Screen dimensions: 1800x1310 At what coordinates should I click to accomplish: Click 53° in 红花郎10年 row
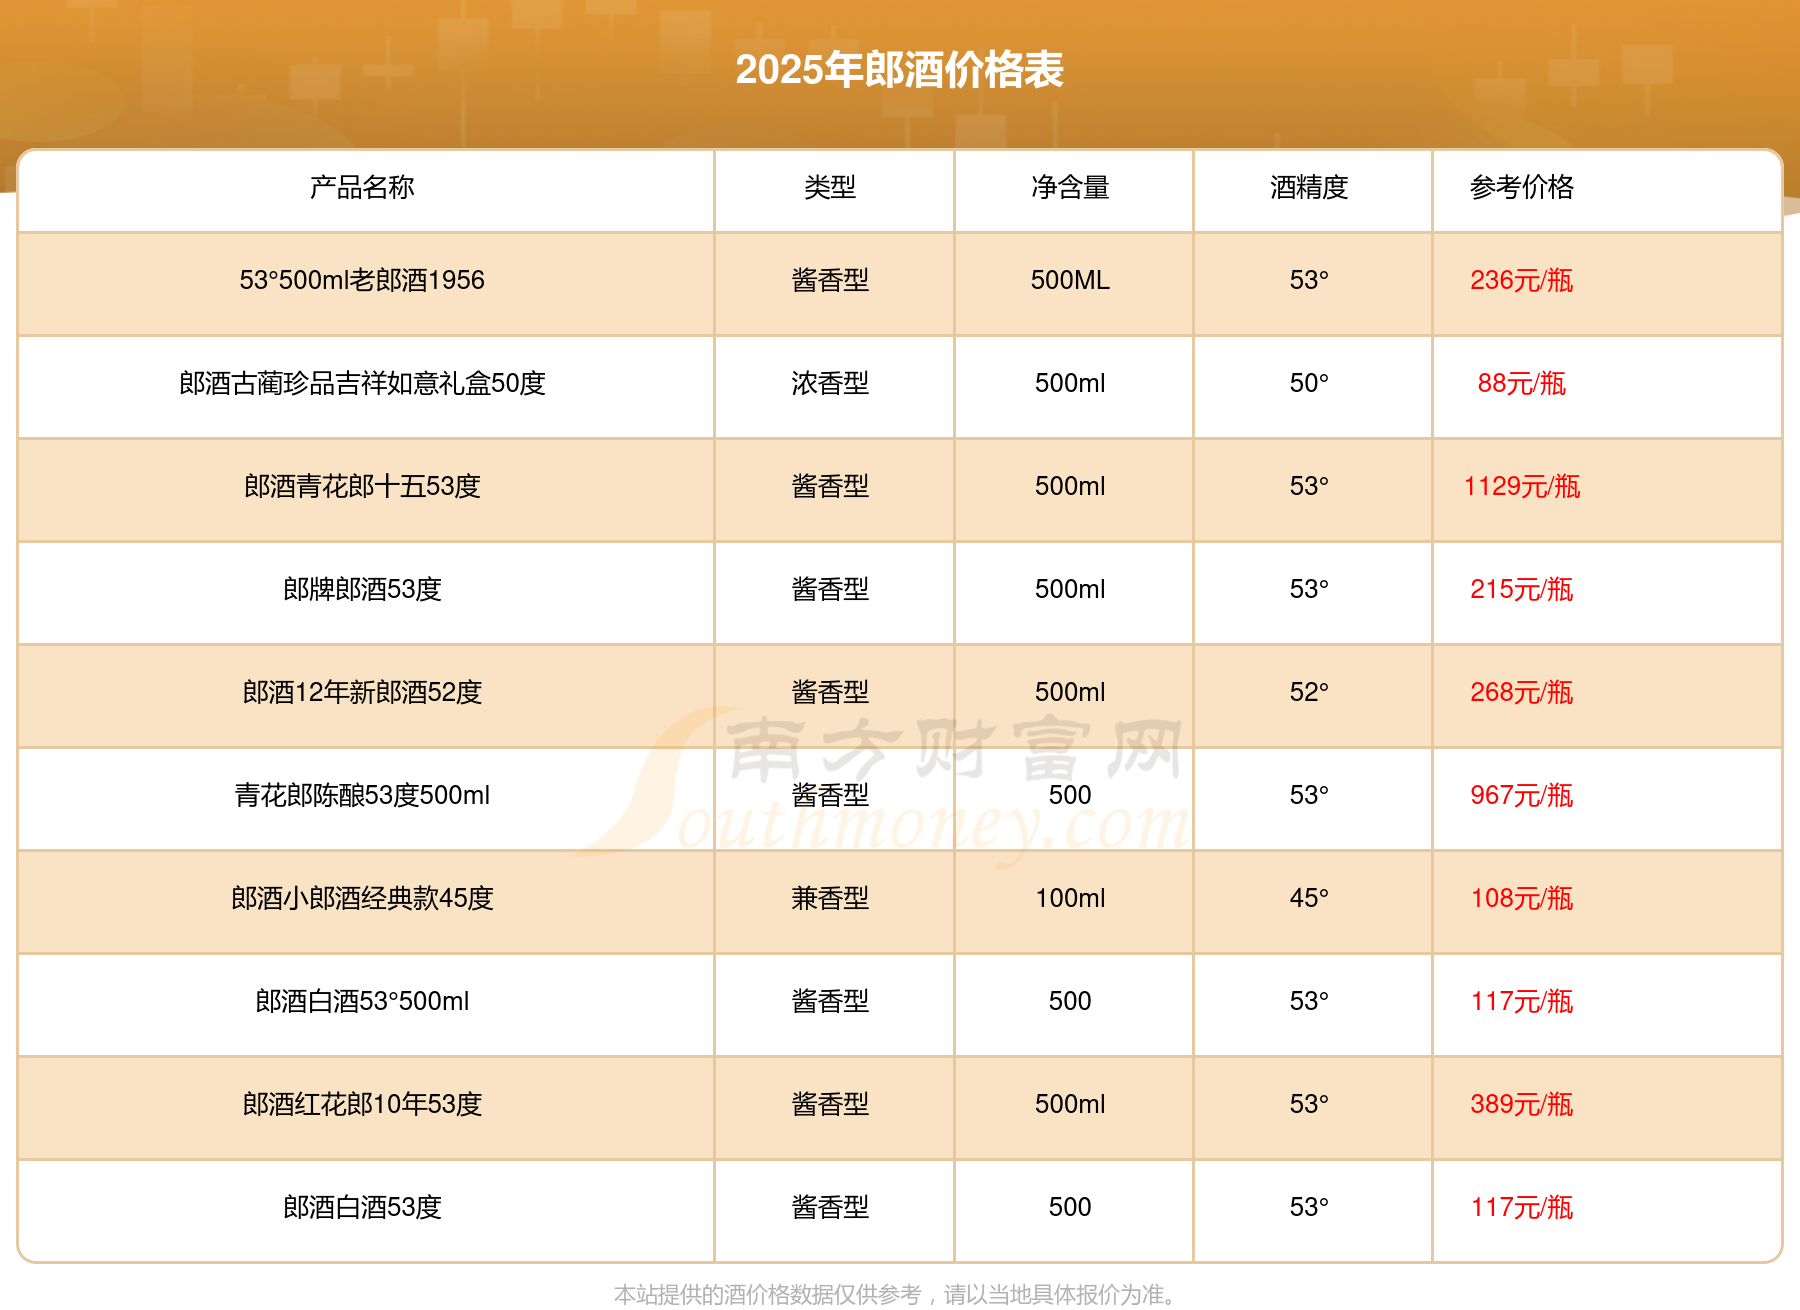[x=1309, y=1104]
